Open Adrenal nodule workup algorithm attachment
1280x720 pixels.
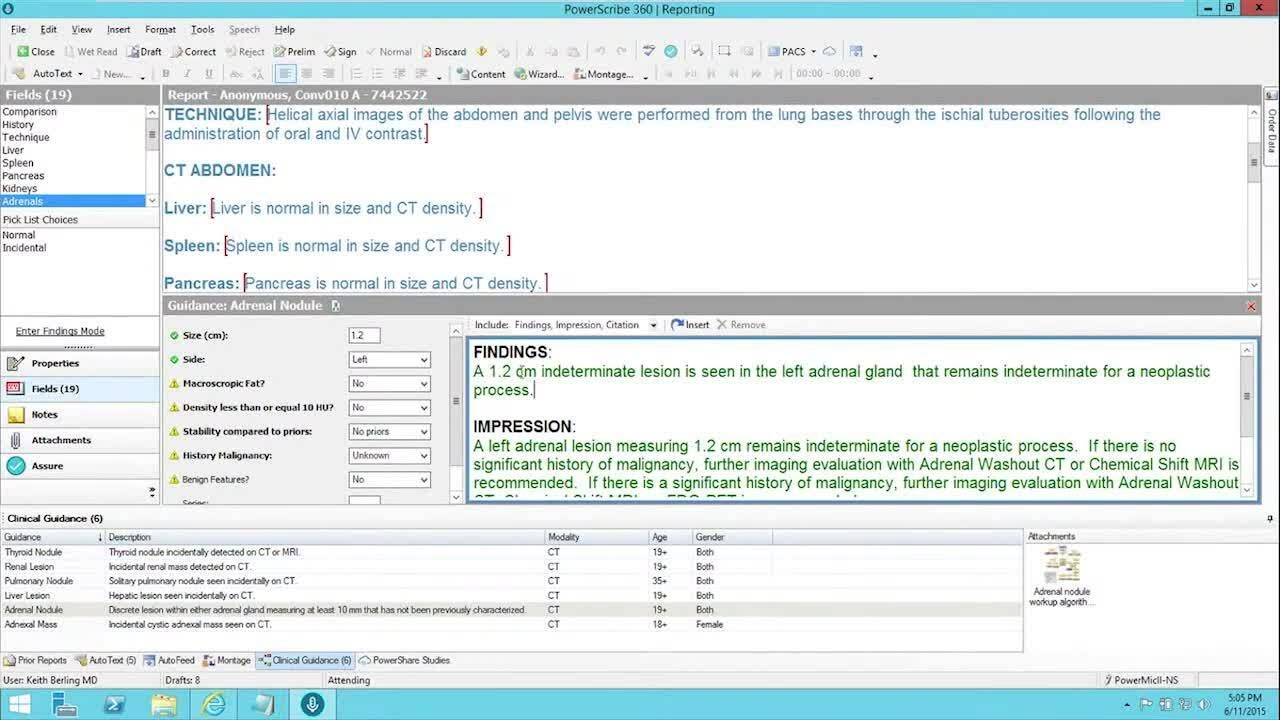tap(1062, 578)
